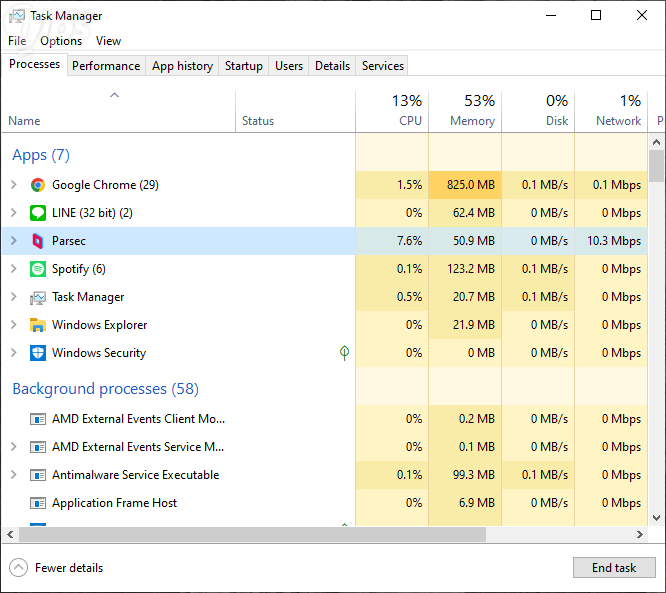
Task: Click the 62.4 MB memory cell
Action: 465,213
